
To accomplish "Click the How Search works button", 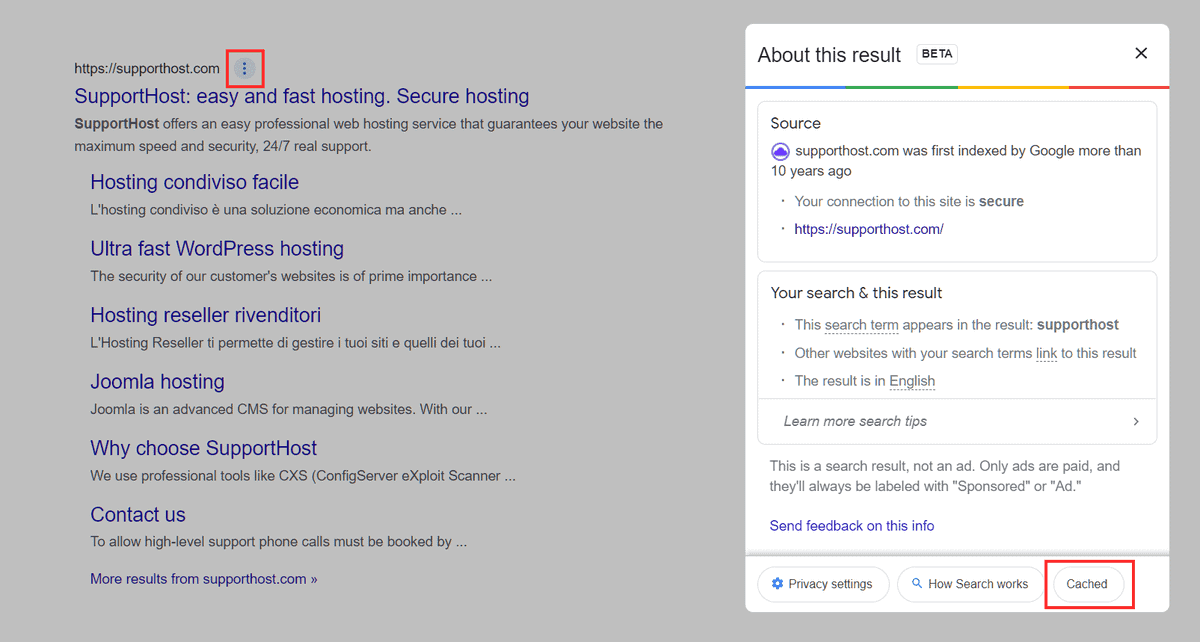I will pos(969,584).
